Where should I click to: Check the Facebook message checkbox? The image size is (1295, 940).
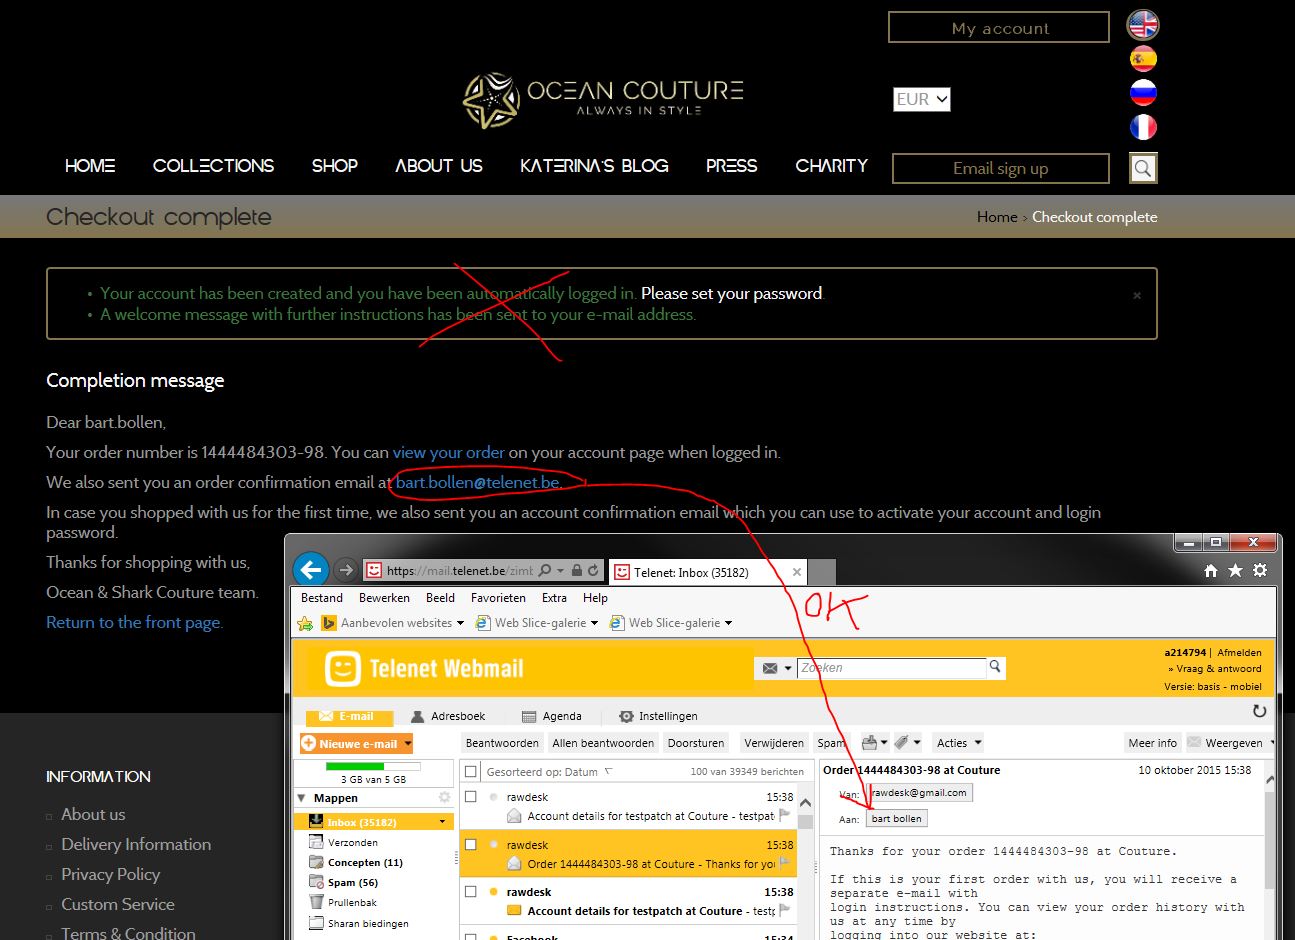point(470,934)
